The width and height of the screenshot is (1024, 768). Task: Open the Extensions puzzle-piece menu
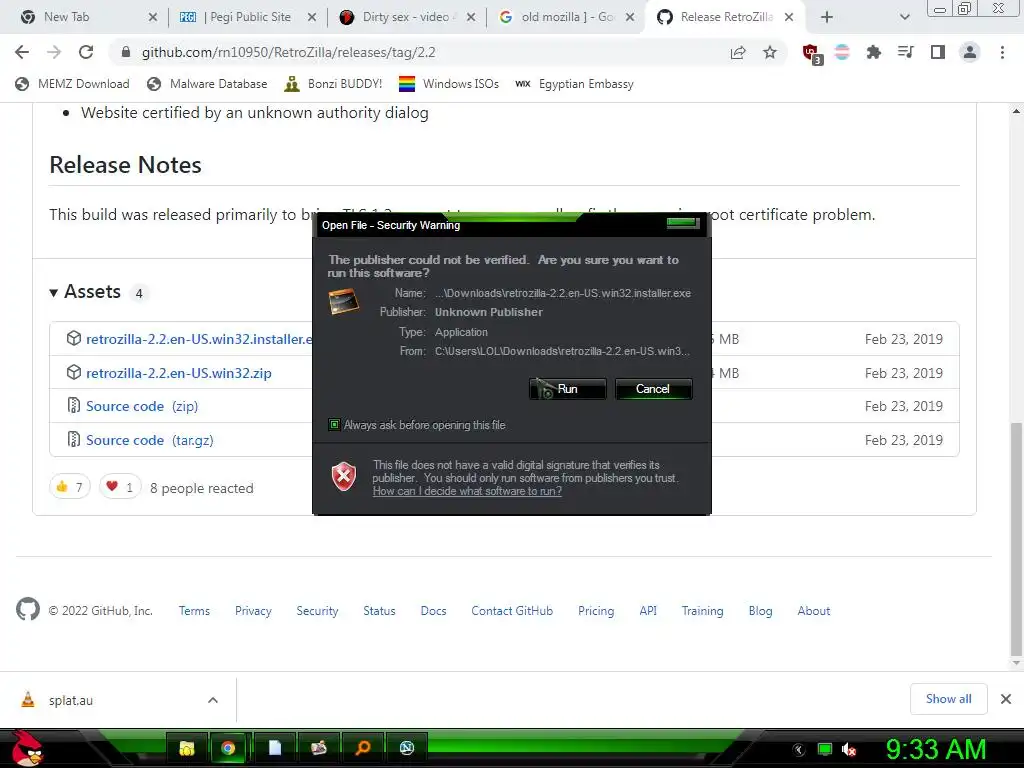click(x=873, y=52)
